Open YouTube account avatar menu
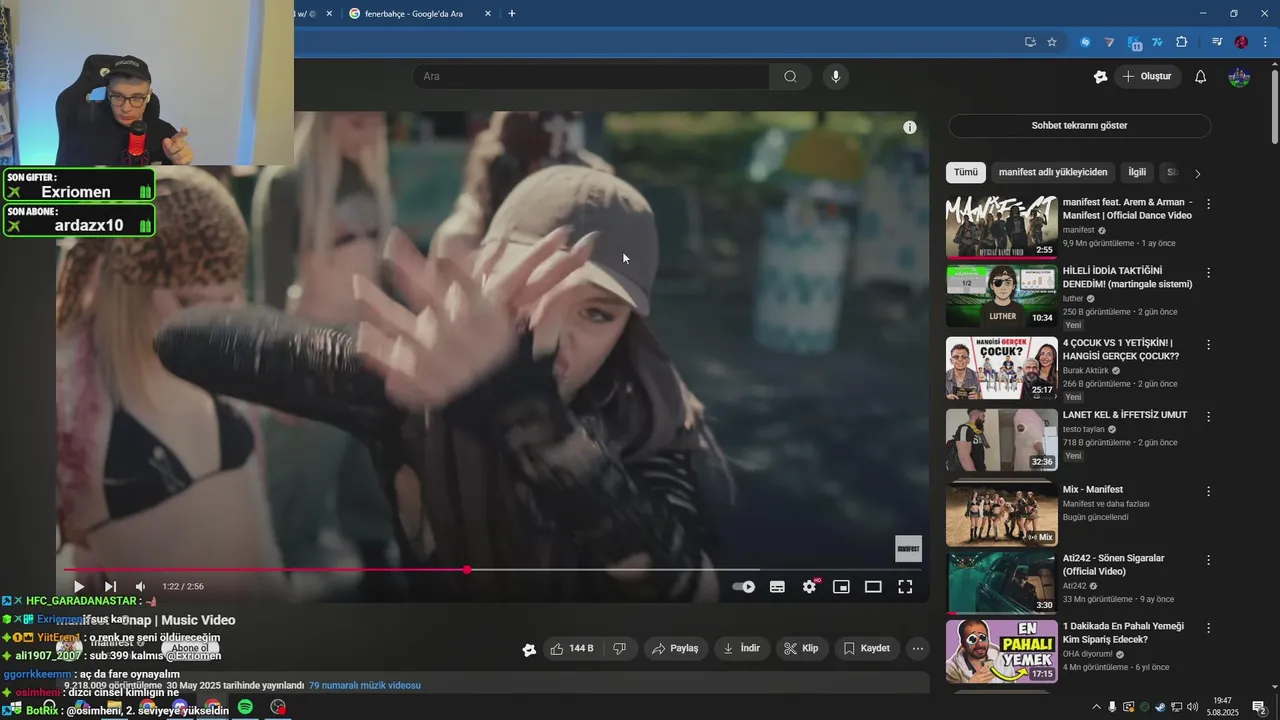 coord(1239,77)
